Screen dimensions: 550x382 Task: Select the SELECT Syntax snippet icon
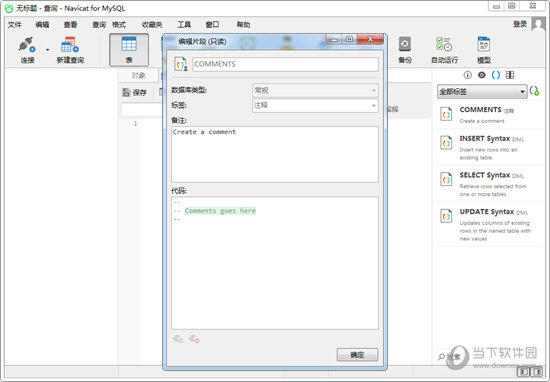(x=446, y=179)
